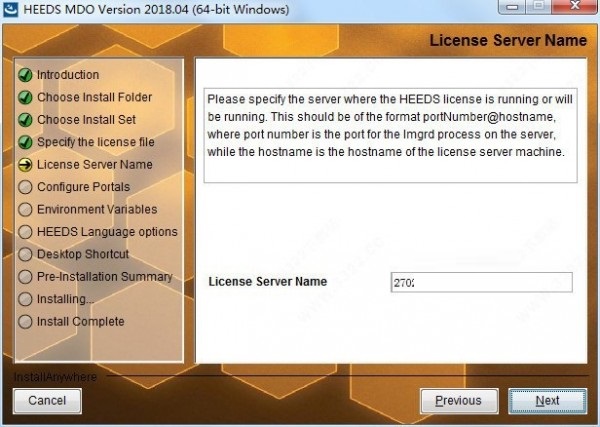The image size is (600, 427).
Task: Click the circle icon next to Installing...
Action: coord(25,299)
